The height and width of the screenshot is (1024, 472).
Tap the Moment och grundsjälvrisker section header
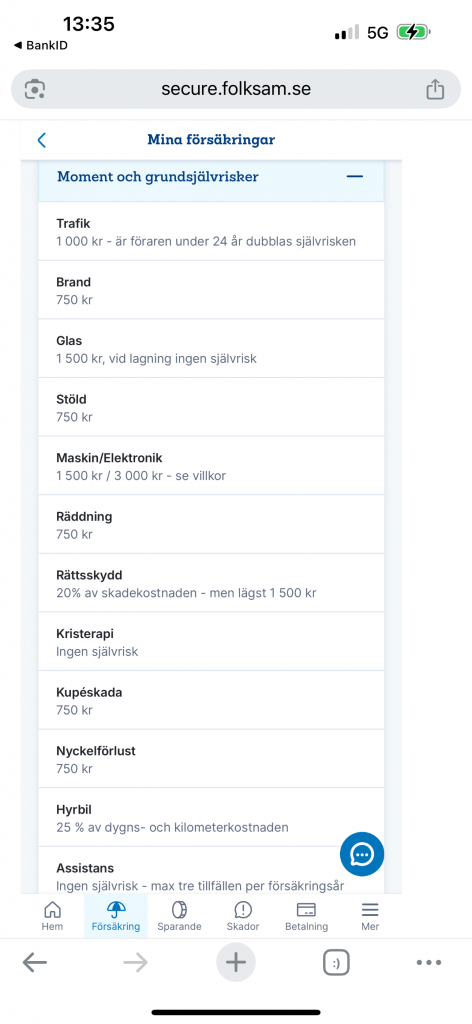tap(211, 177)
